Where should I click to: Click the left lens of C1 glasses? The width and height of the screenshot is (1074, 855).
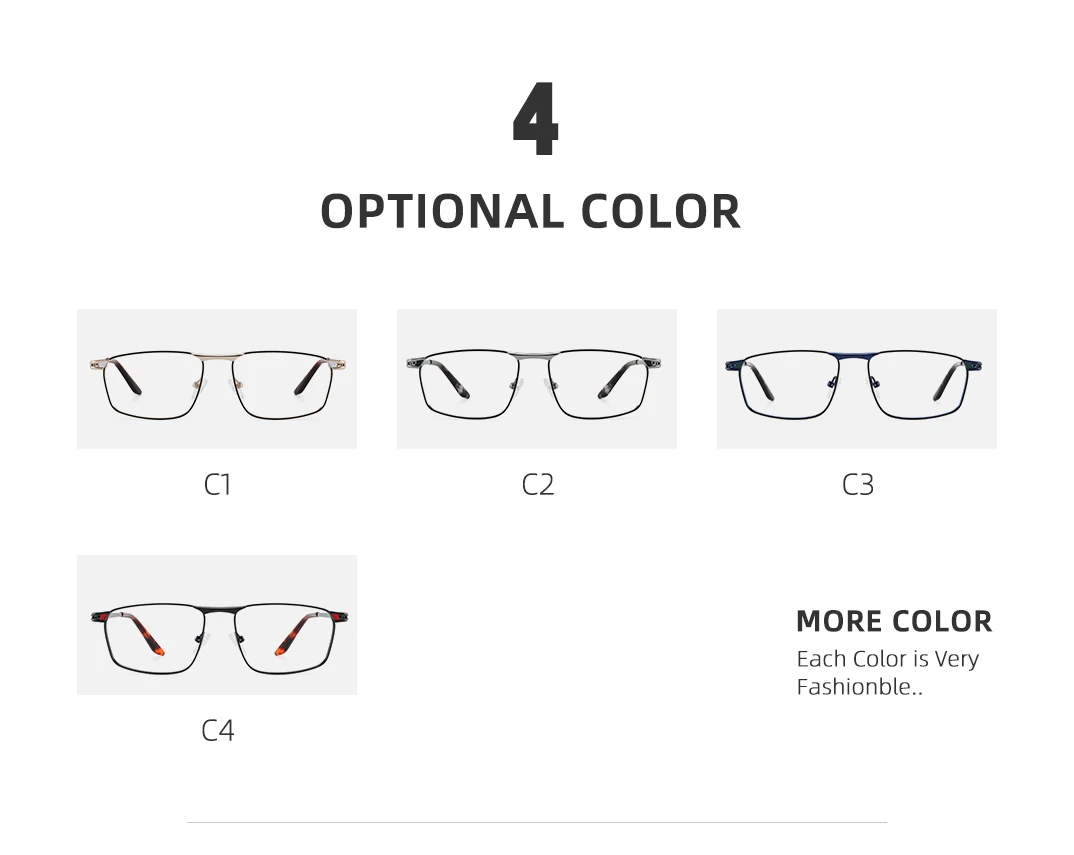point(152,385)
